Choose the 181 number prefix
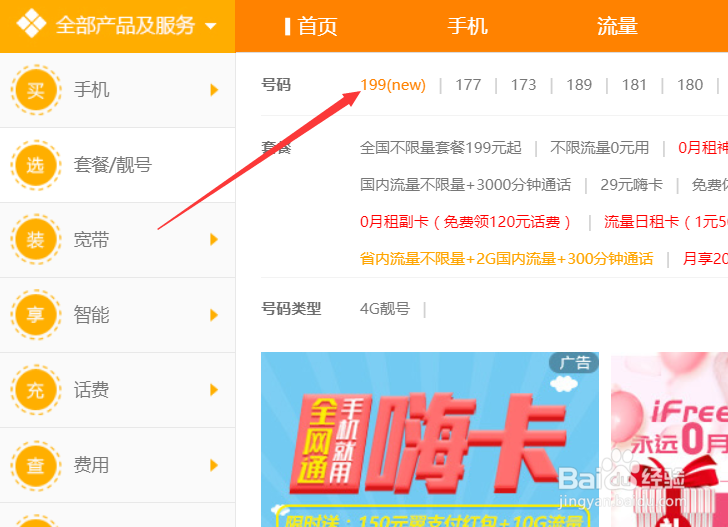The width and height of the screenshot is (728, 527). click(x=634, y=85)
